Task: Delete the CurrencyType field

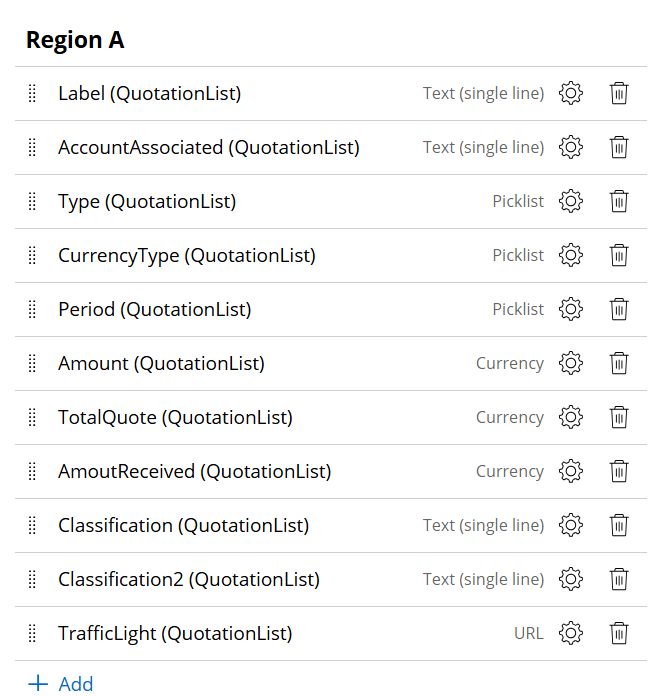Action: [x=619, y=255]
